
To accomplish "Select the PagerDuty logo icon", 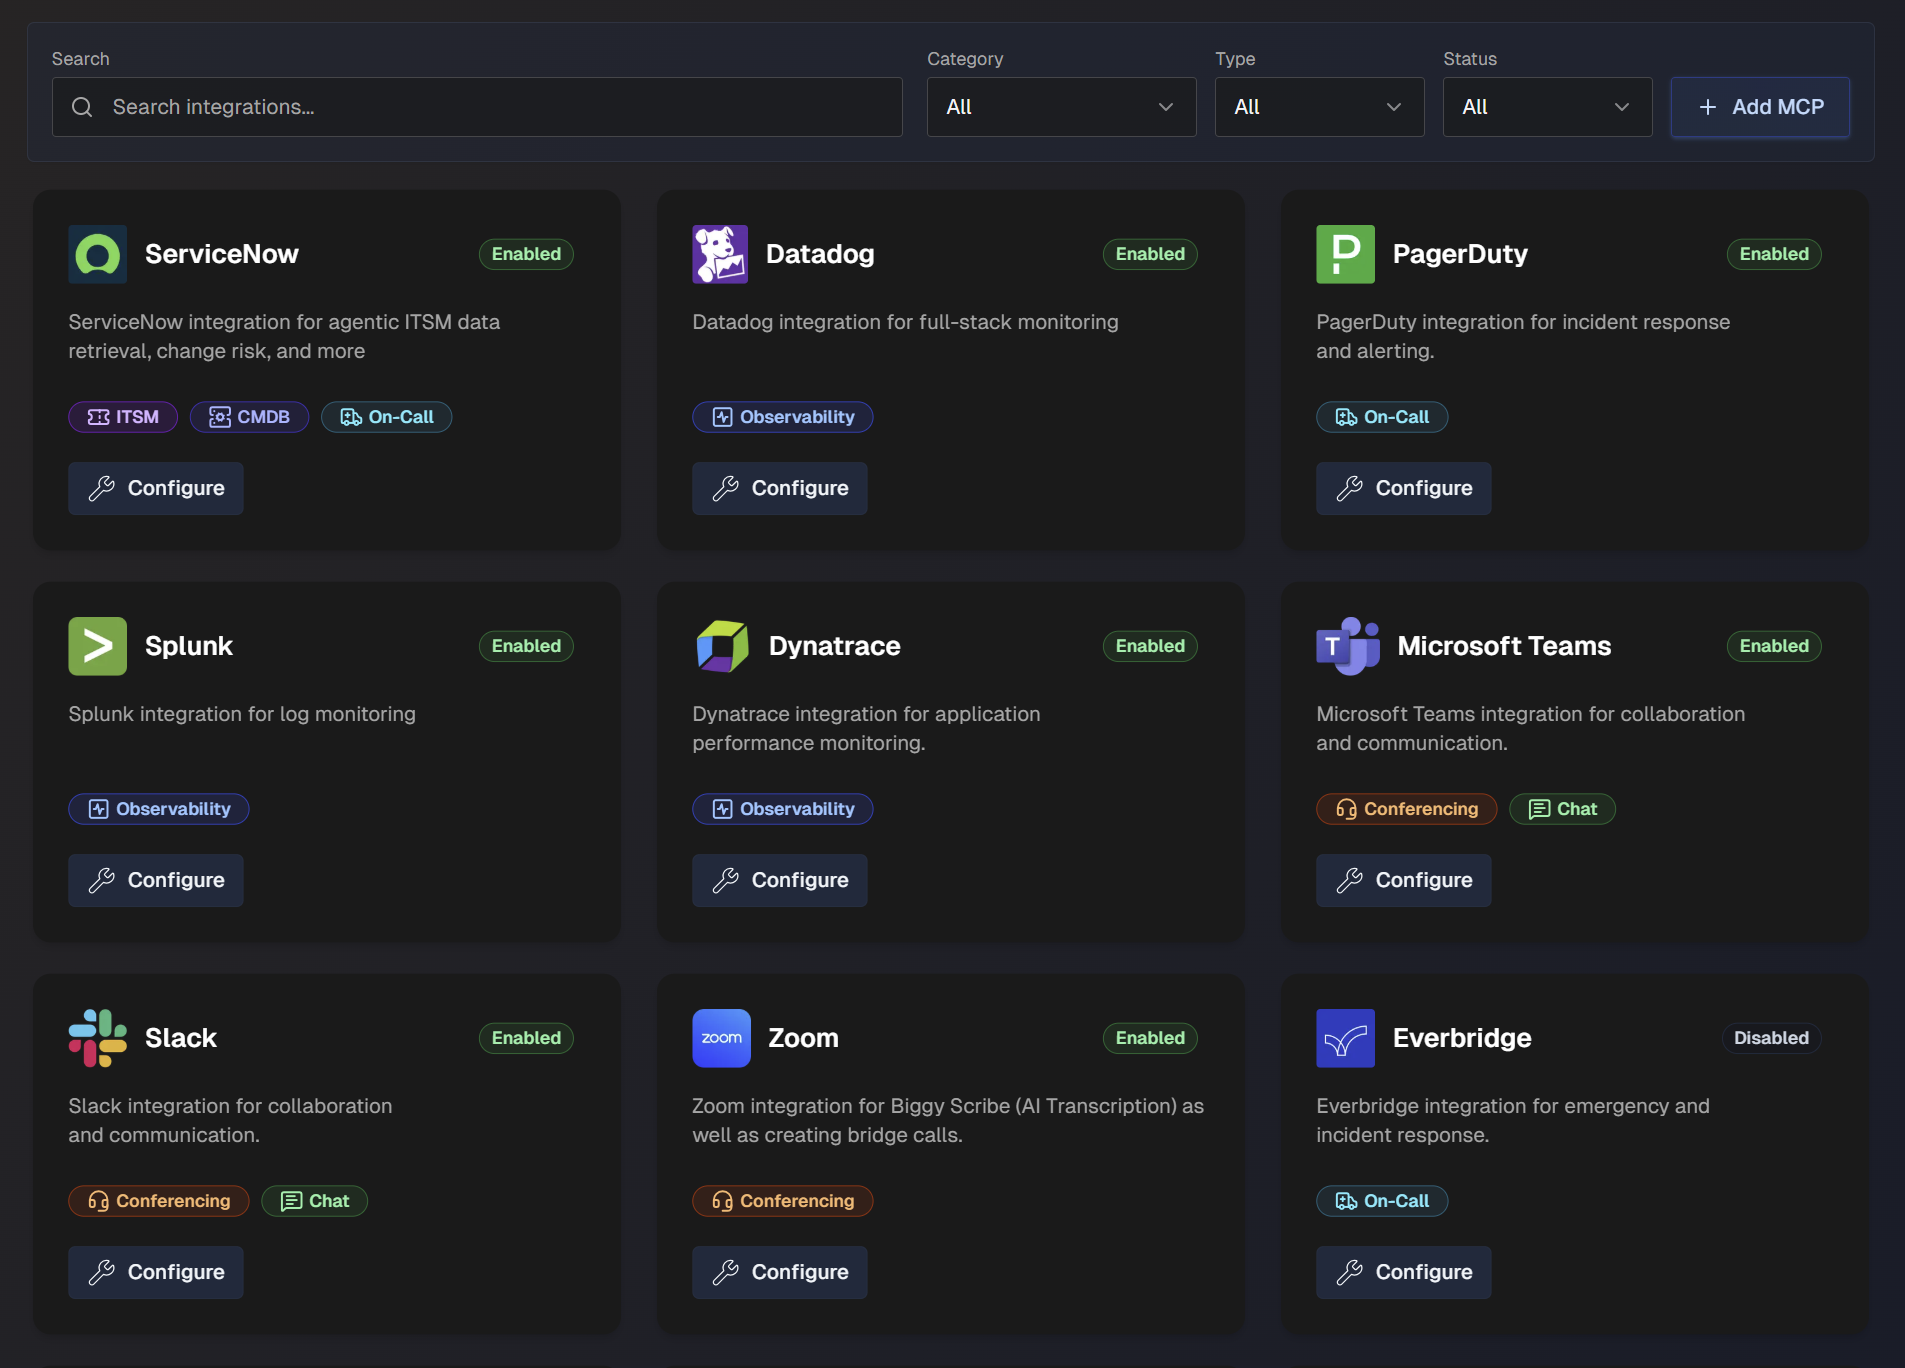I will (1345, 254).
